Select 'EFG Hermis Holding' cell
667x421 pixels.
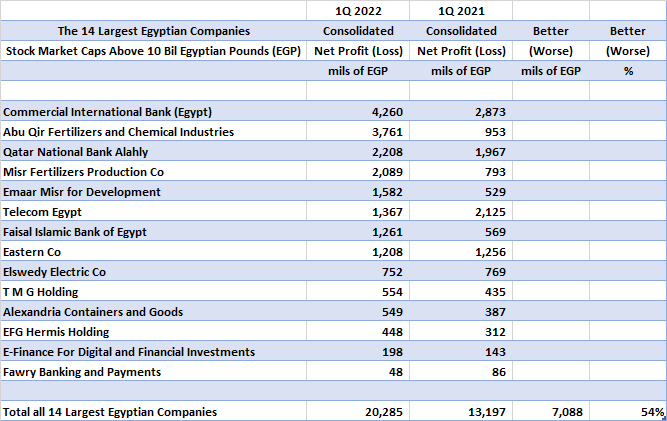pyautogui.click(x=154, y=331)
